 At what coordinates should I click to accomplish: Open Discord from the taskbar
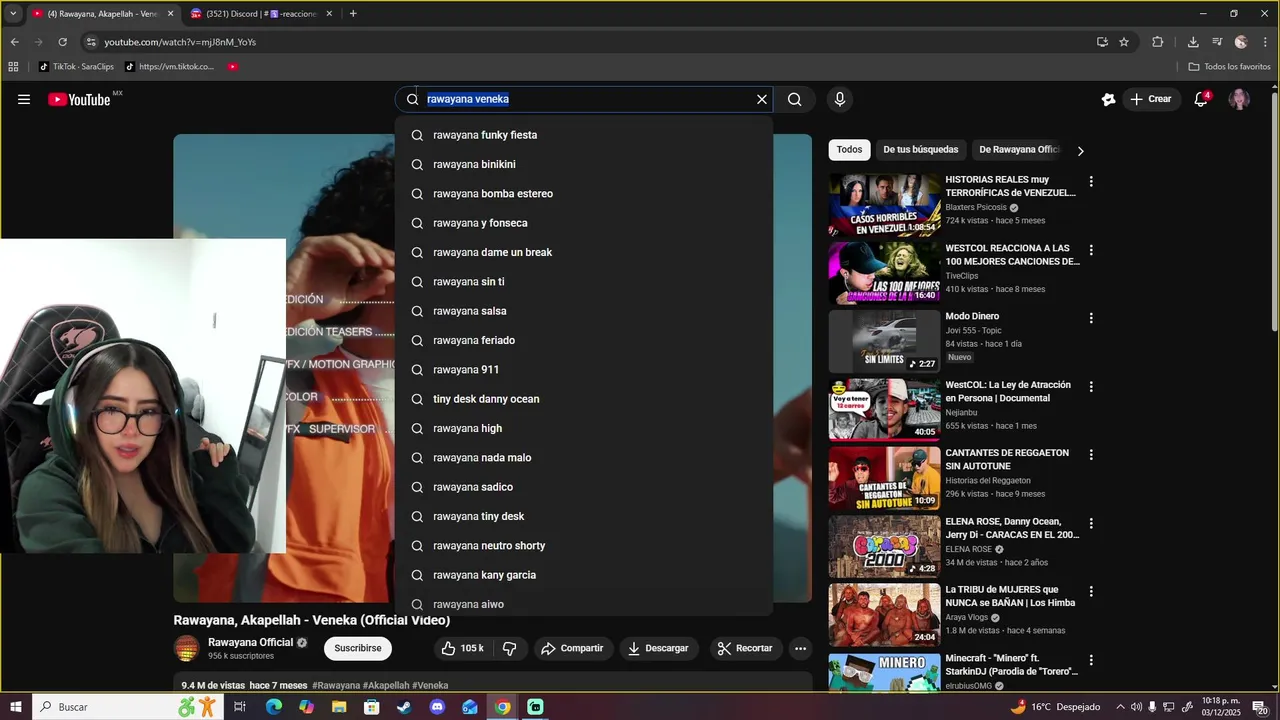(437, 707)
